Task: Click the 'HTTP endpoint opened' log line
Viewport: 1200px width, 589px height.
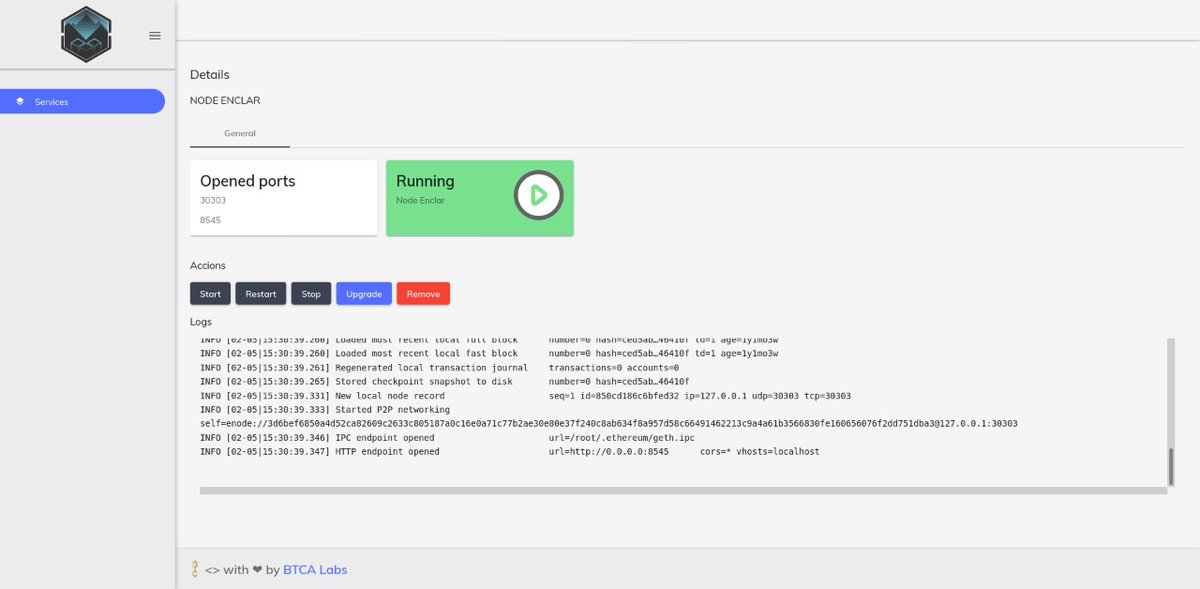Action: coord(510,452)
